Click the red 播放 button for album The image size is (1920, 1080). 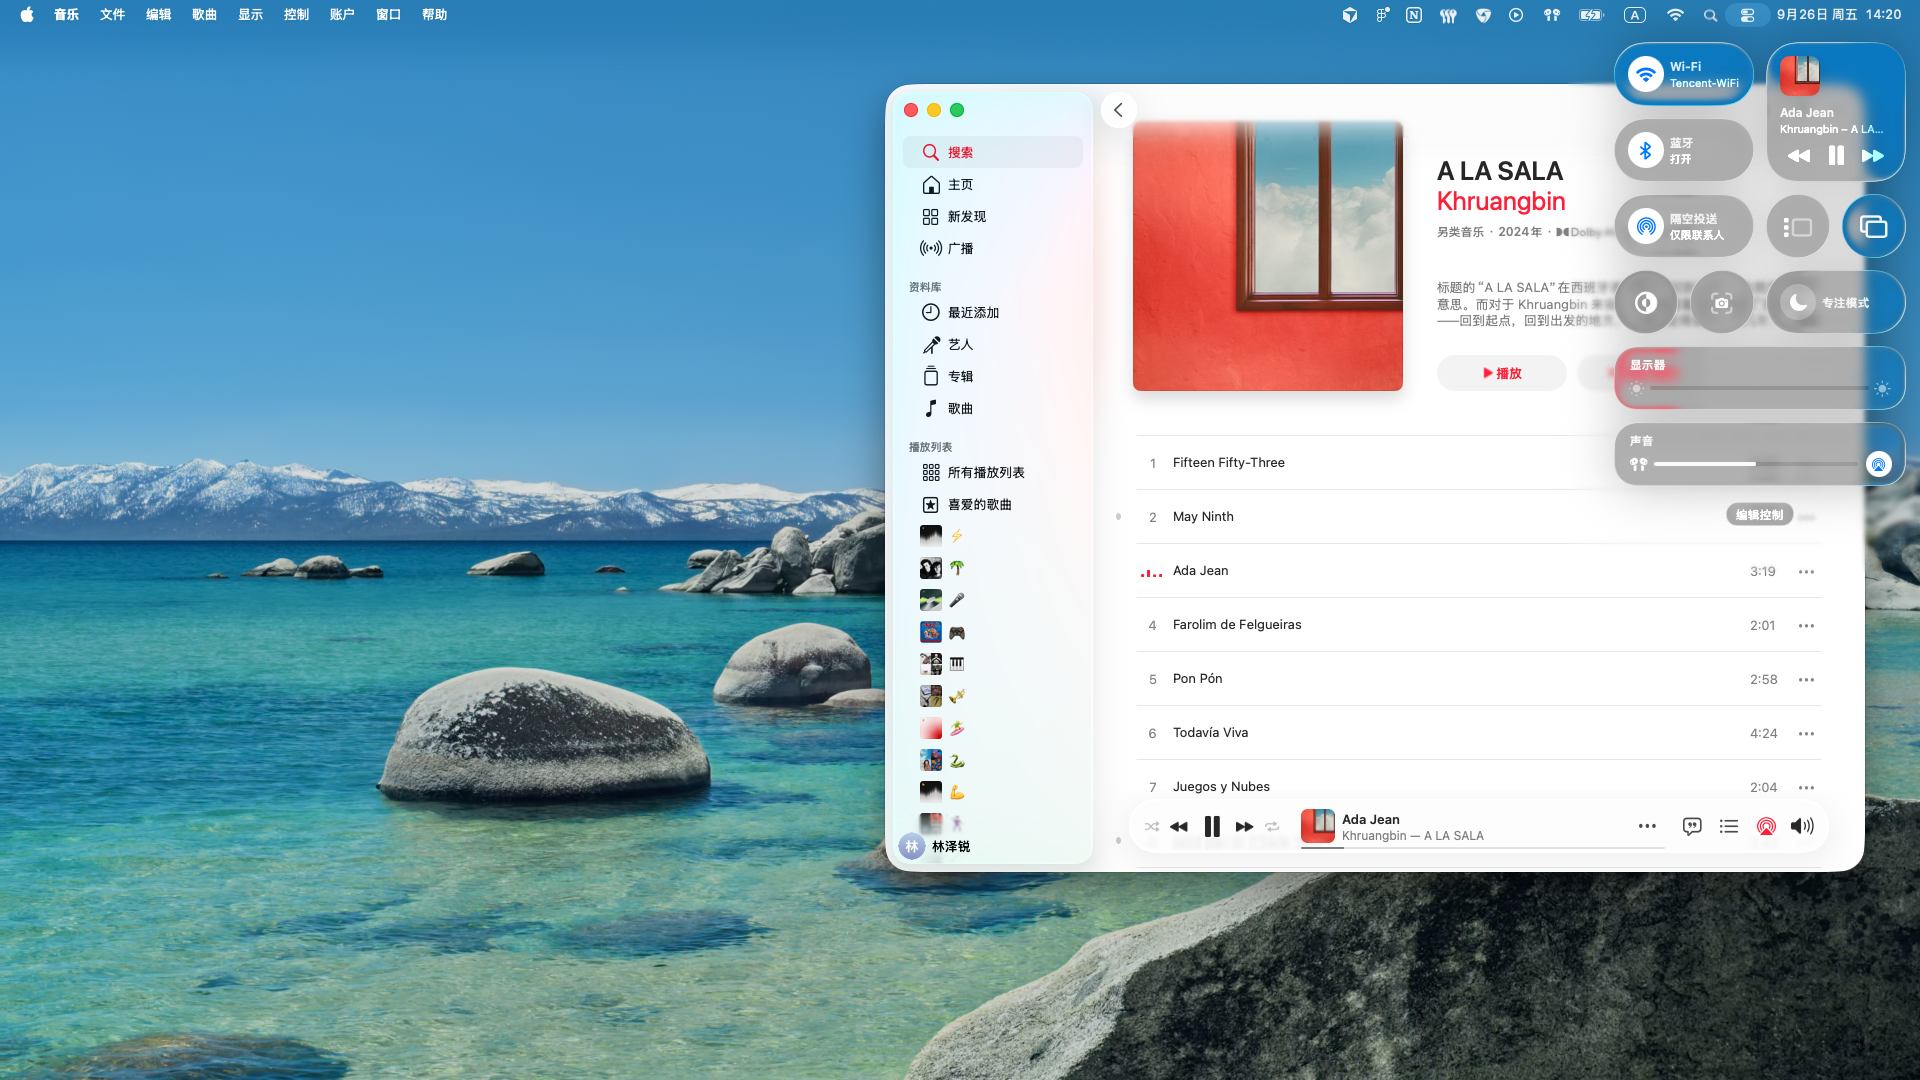1501,373
